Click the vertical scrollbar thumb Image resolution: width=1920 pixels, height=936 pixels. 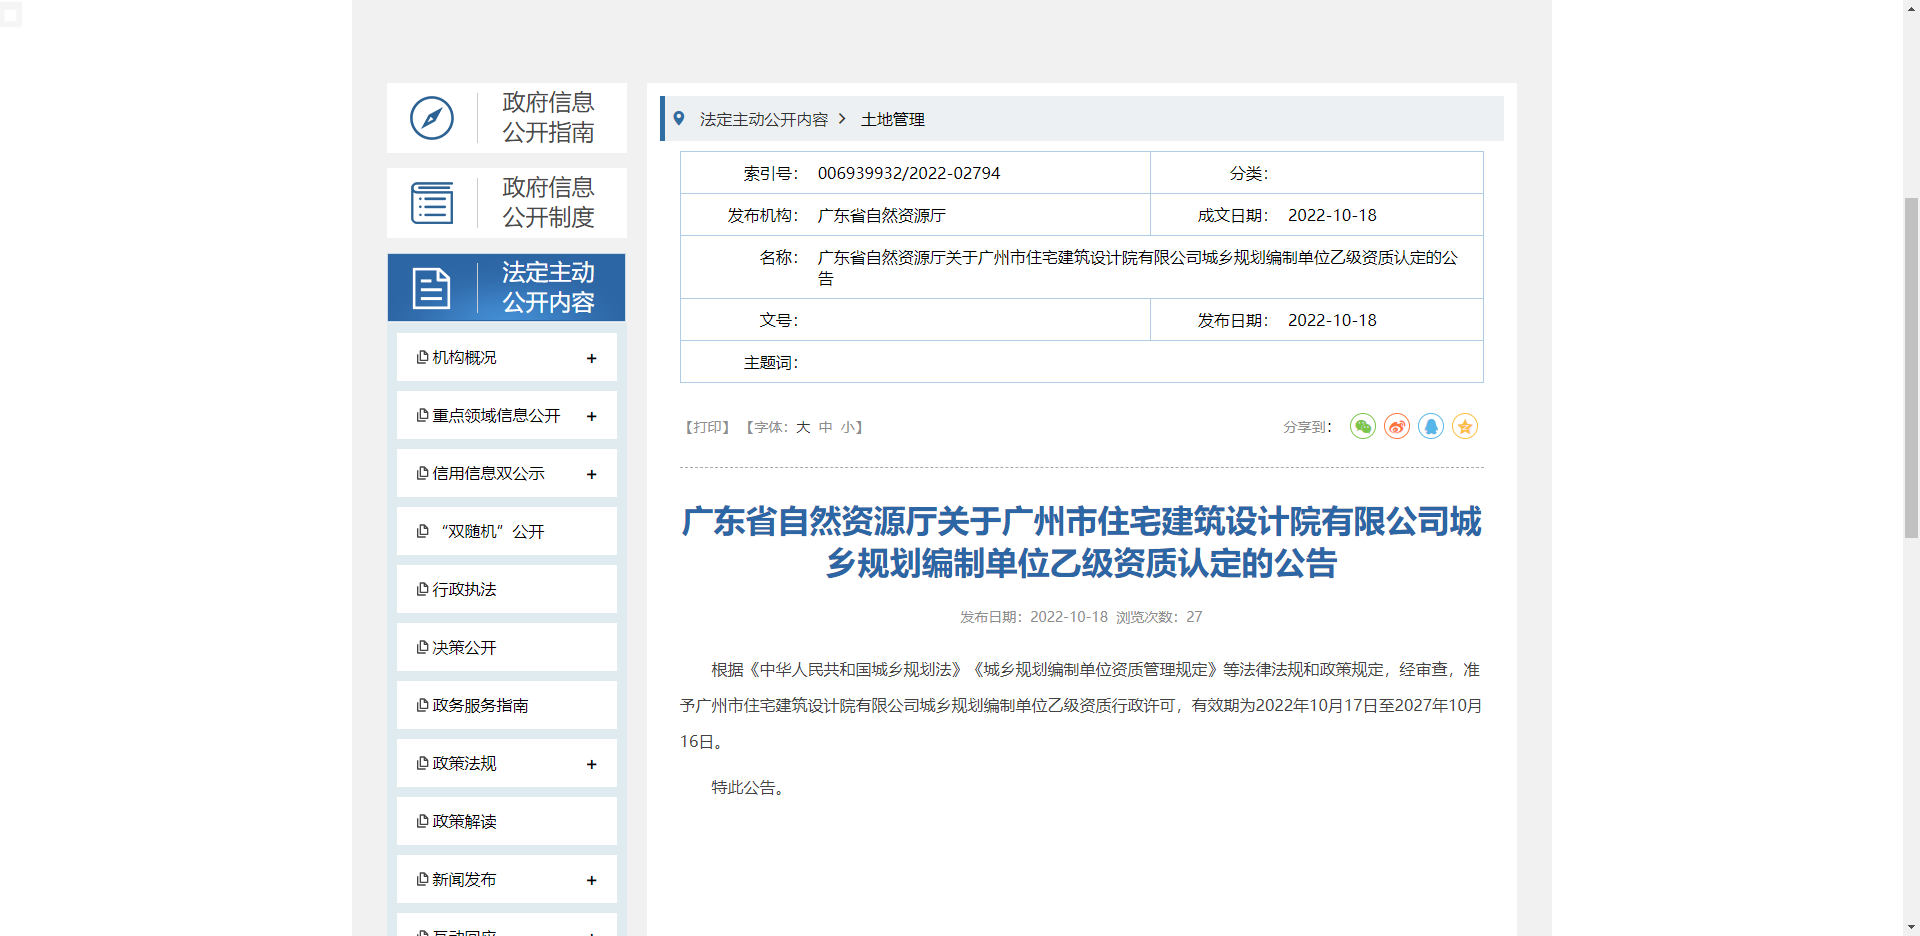coord(1911,368)
